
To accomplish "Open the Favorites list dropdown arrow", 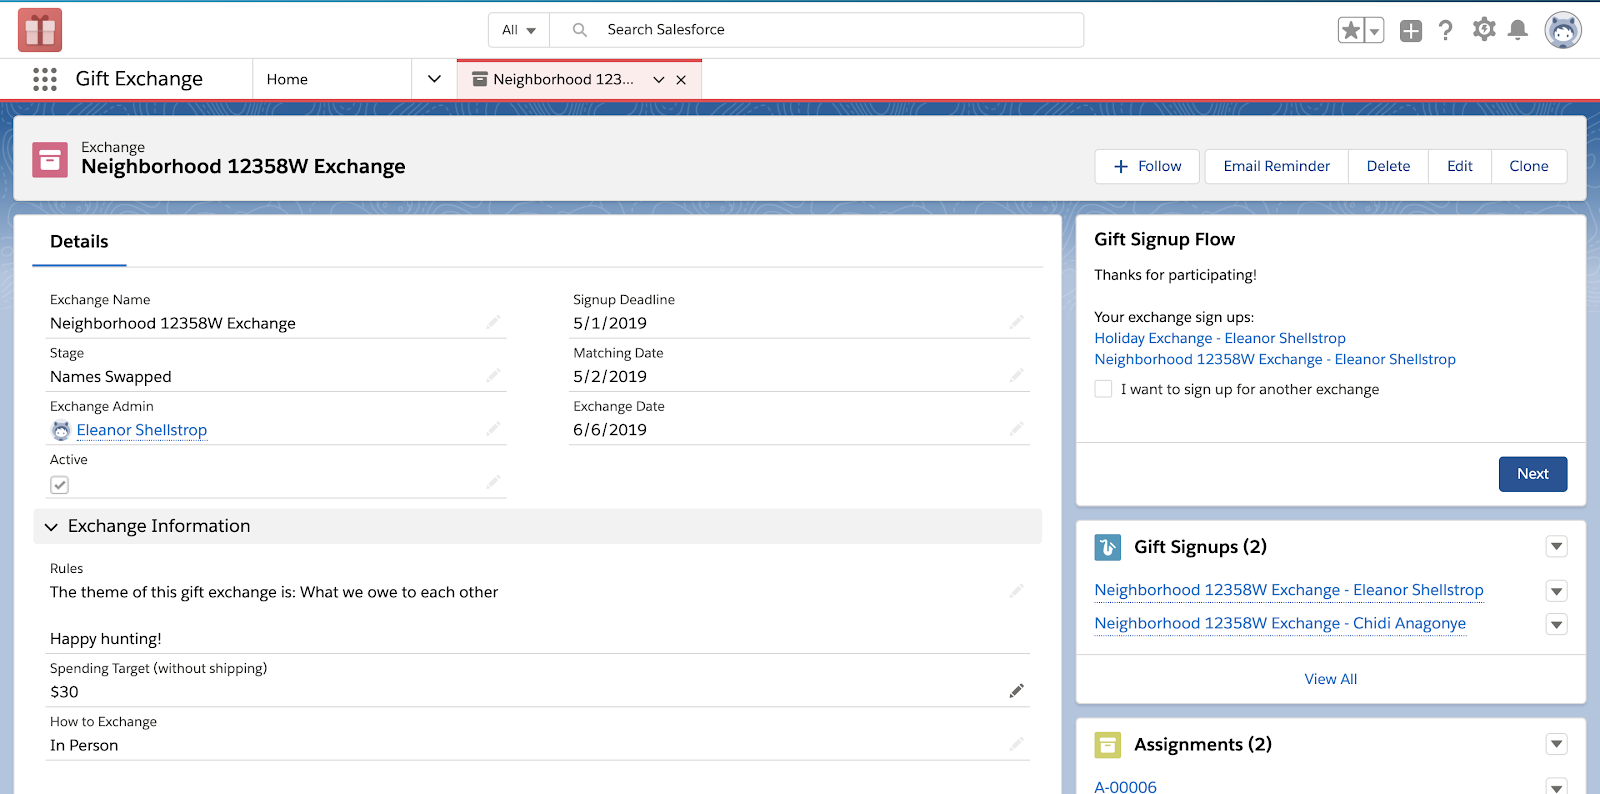I will click(x=1375, y=31).
